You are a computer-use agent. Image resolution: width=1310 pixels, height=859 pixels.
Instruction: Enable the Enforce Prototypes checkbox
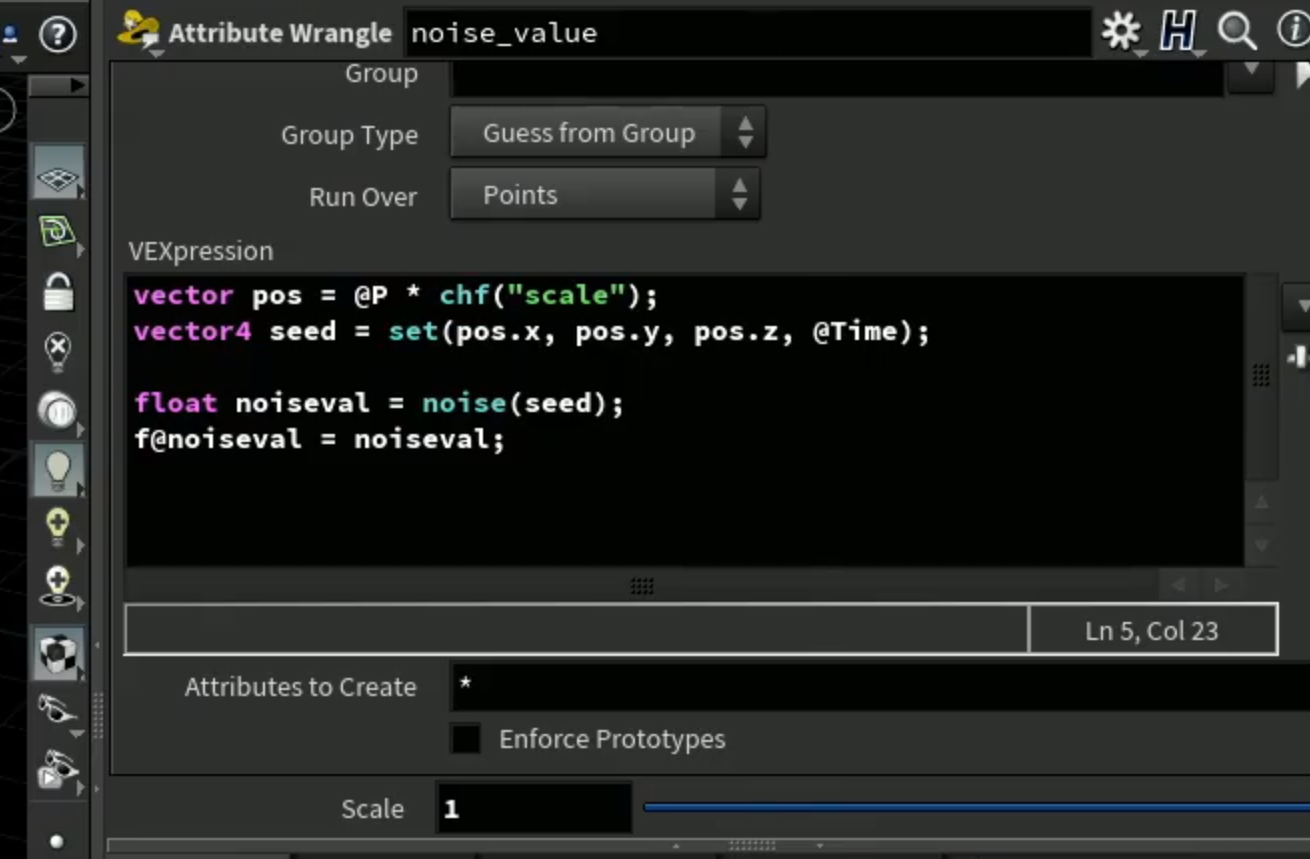click(466, 739)
